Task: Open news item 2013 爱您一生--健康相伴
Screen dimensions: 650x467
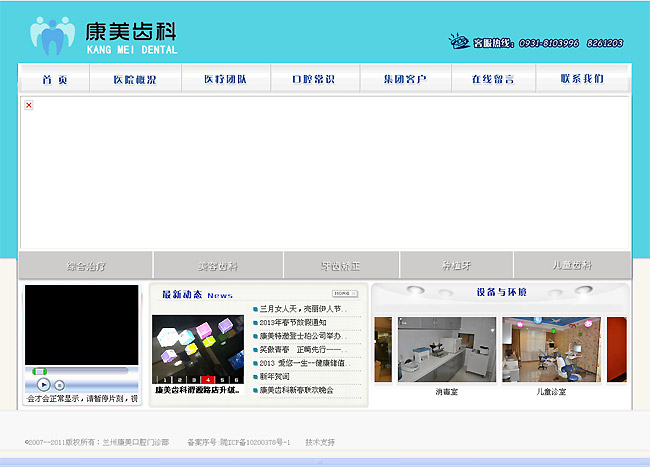Action: (x=304, y=363)
